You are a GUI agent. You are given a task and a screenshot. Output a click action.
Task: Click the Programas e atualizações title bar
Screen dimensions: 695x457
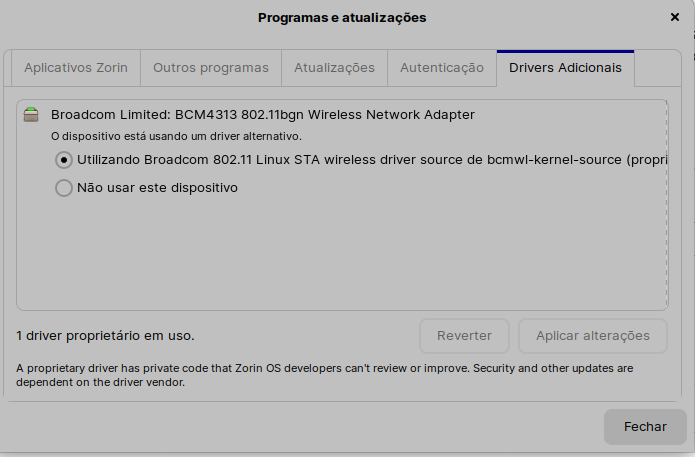pos(342,17)
